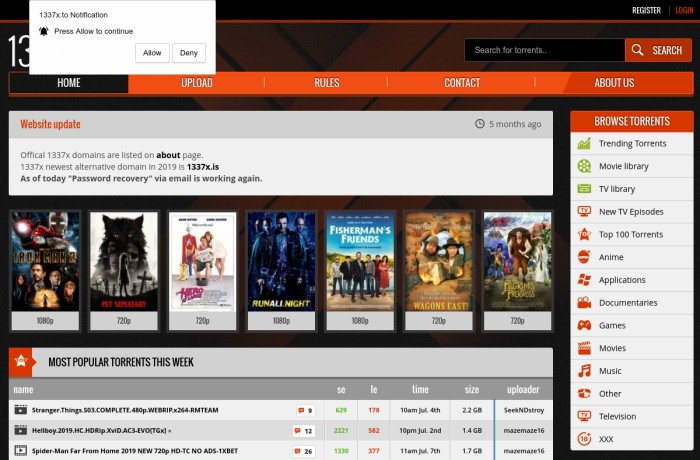This screenshot has height=460, width=700.
Task: Allow the 1337x.to notification
Action: click(152, 53)
